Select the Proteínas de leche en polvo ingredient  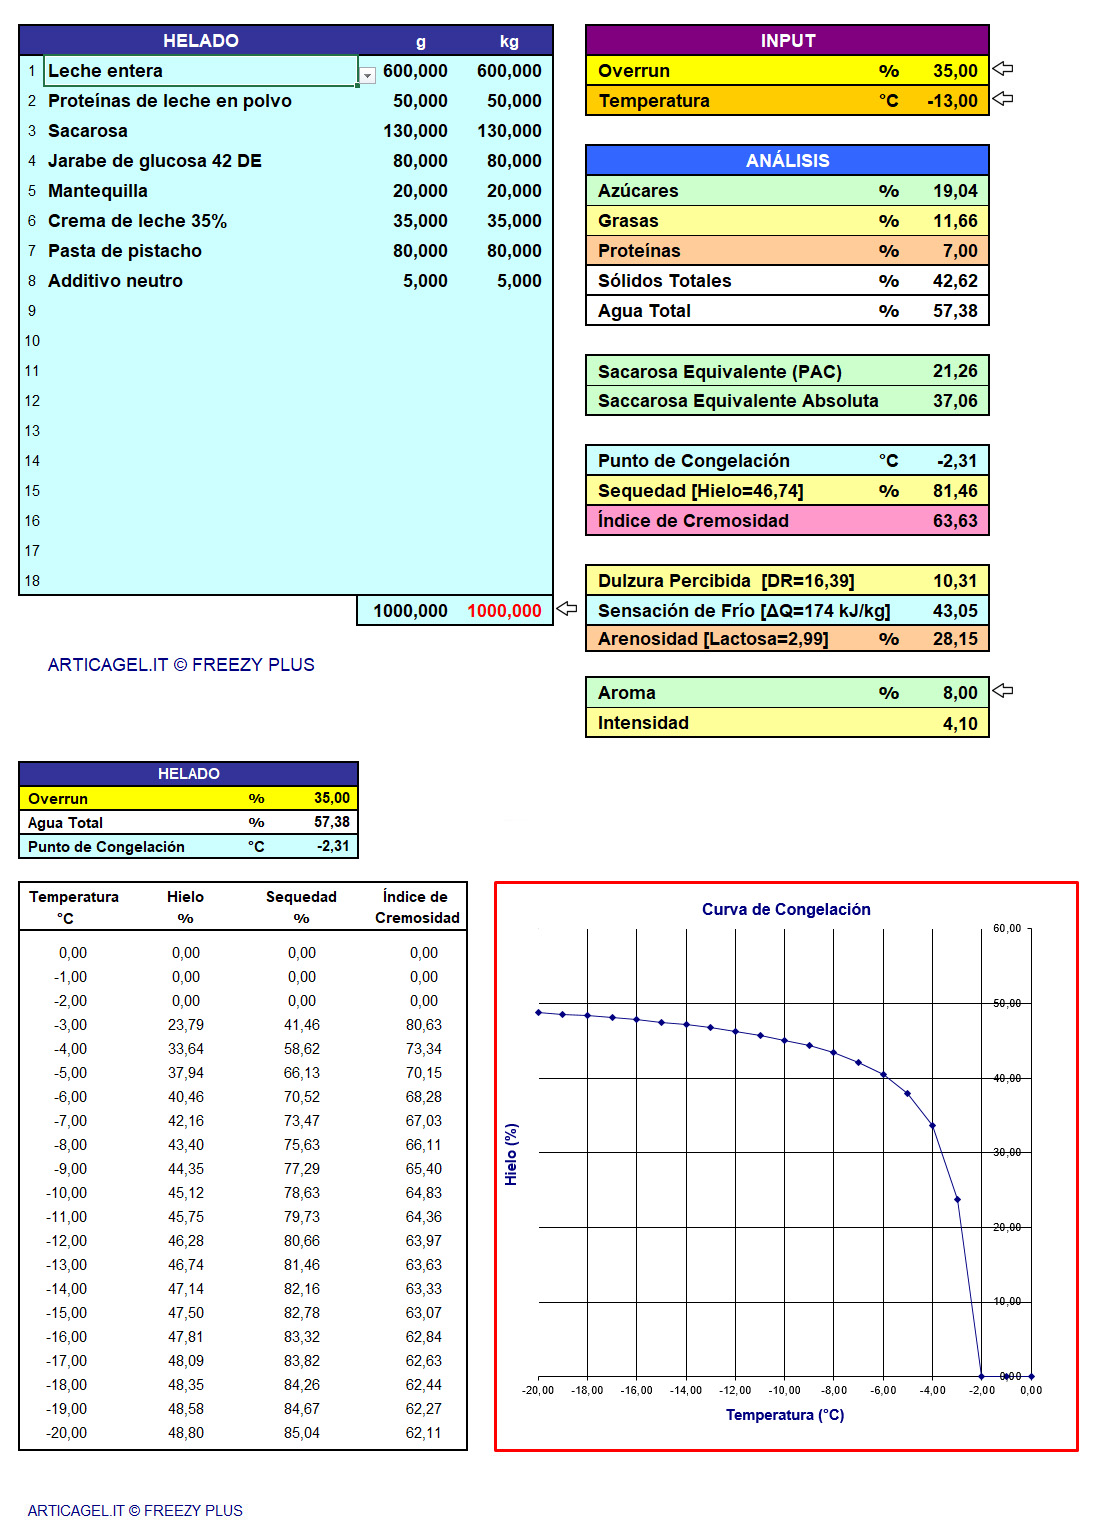(x=170, y=101)
